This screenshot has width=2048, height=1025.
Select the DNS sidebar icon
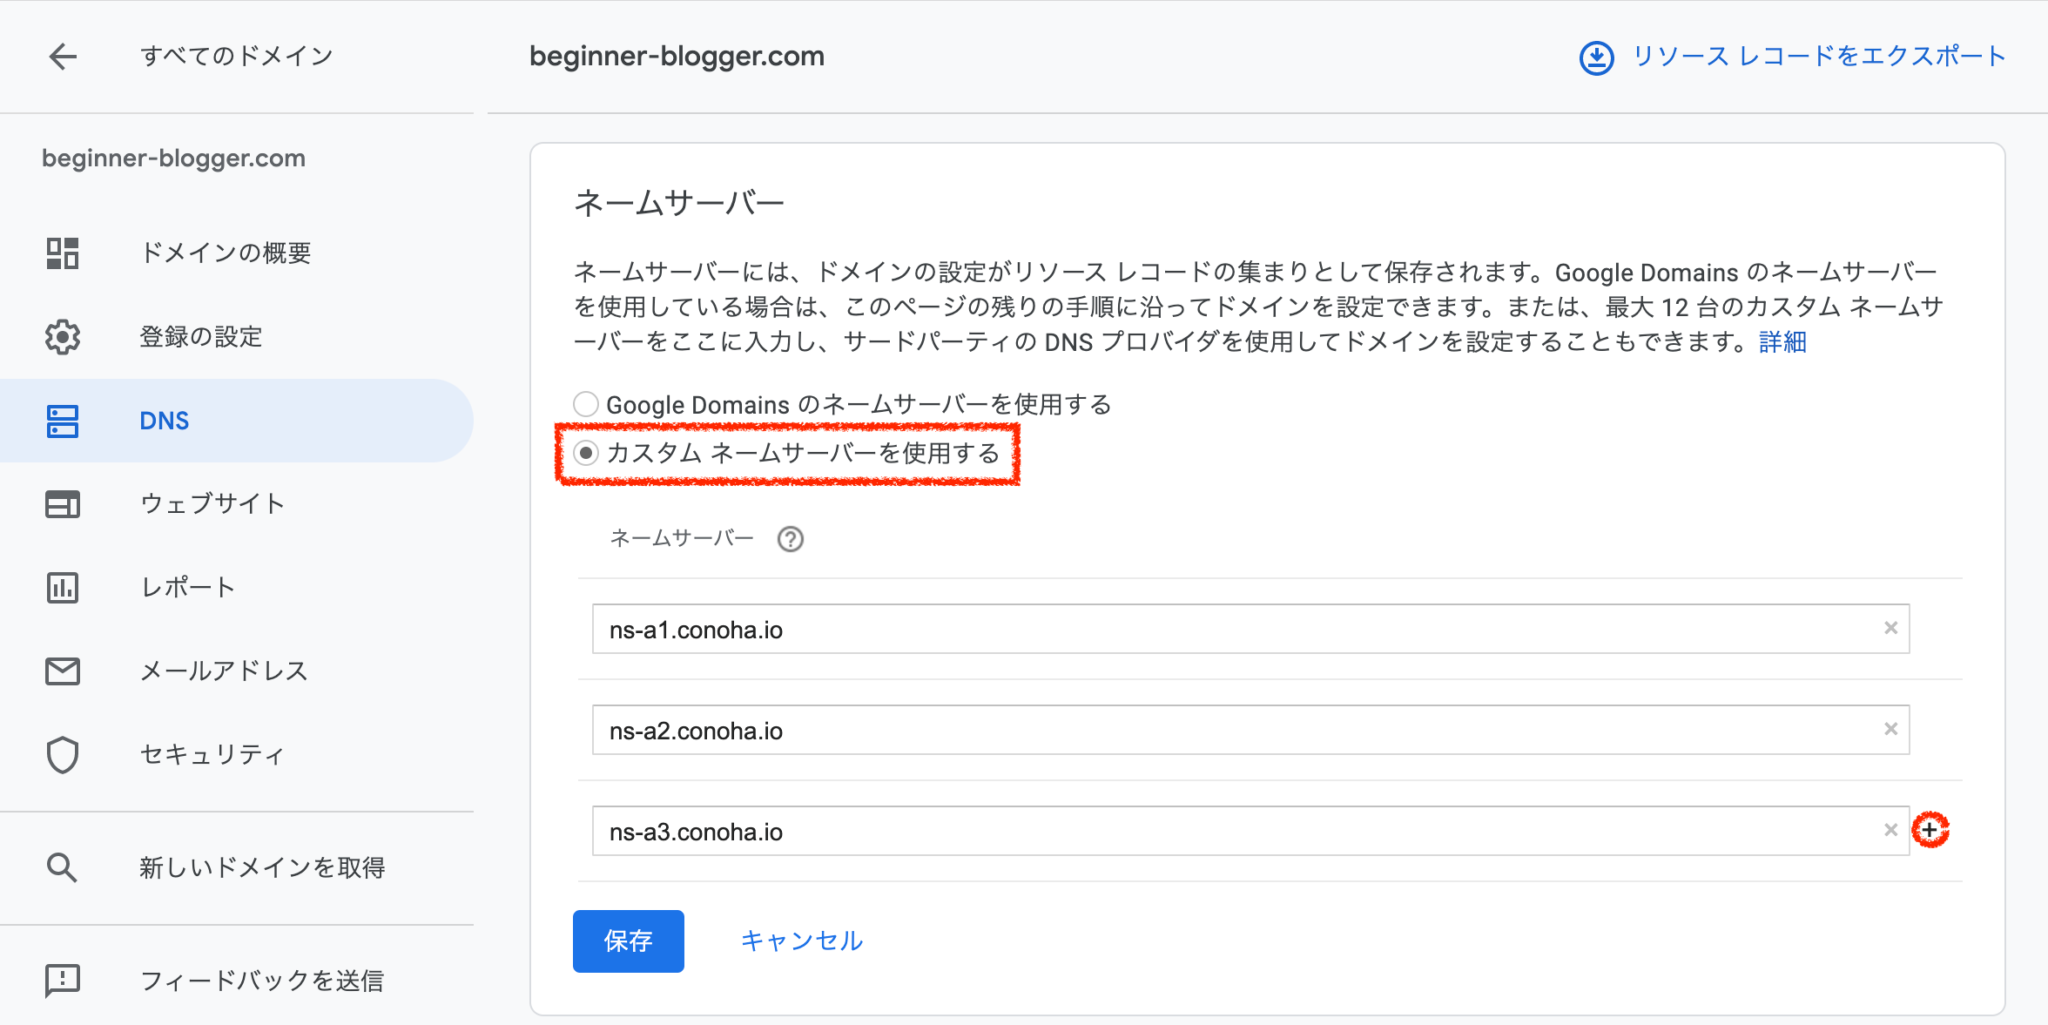62,421
